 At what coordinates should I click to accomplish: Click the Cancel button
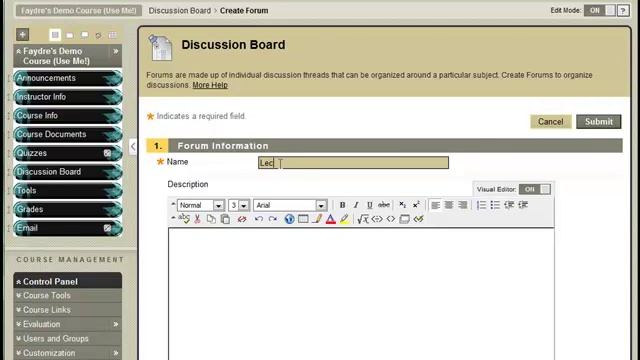551,122
